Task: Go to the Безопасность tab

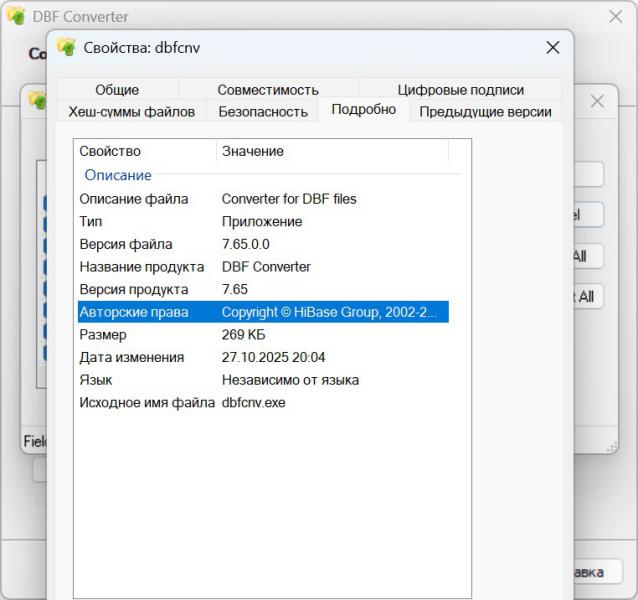Action: 263,111
